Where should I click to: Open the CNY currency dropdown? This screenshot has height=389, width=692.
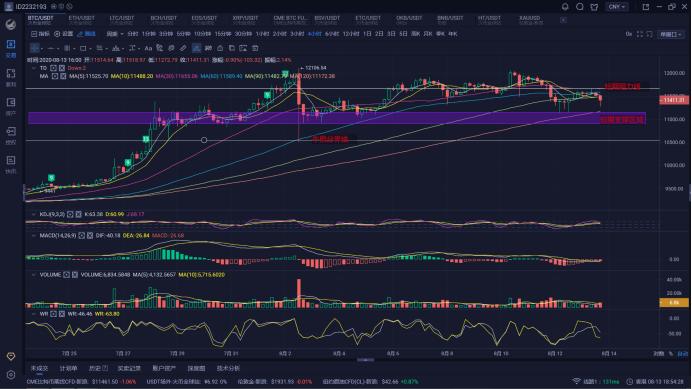617,7
